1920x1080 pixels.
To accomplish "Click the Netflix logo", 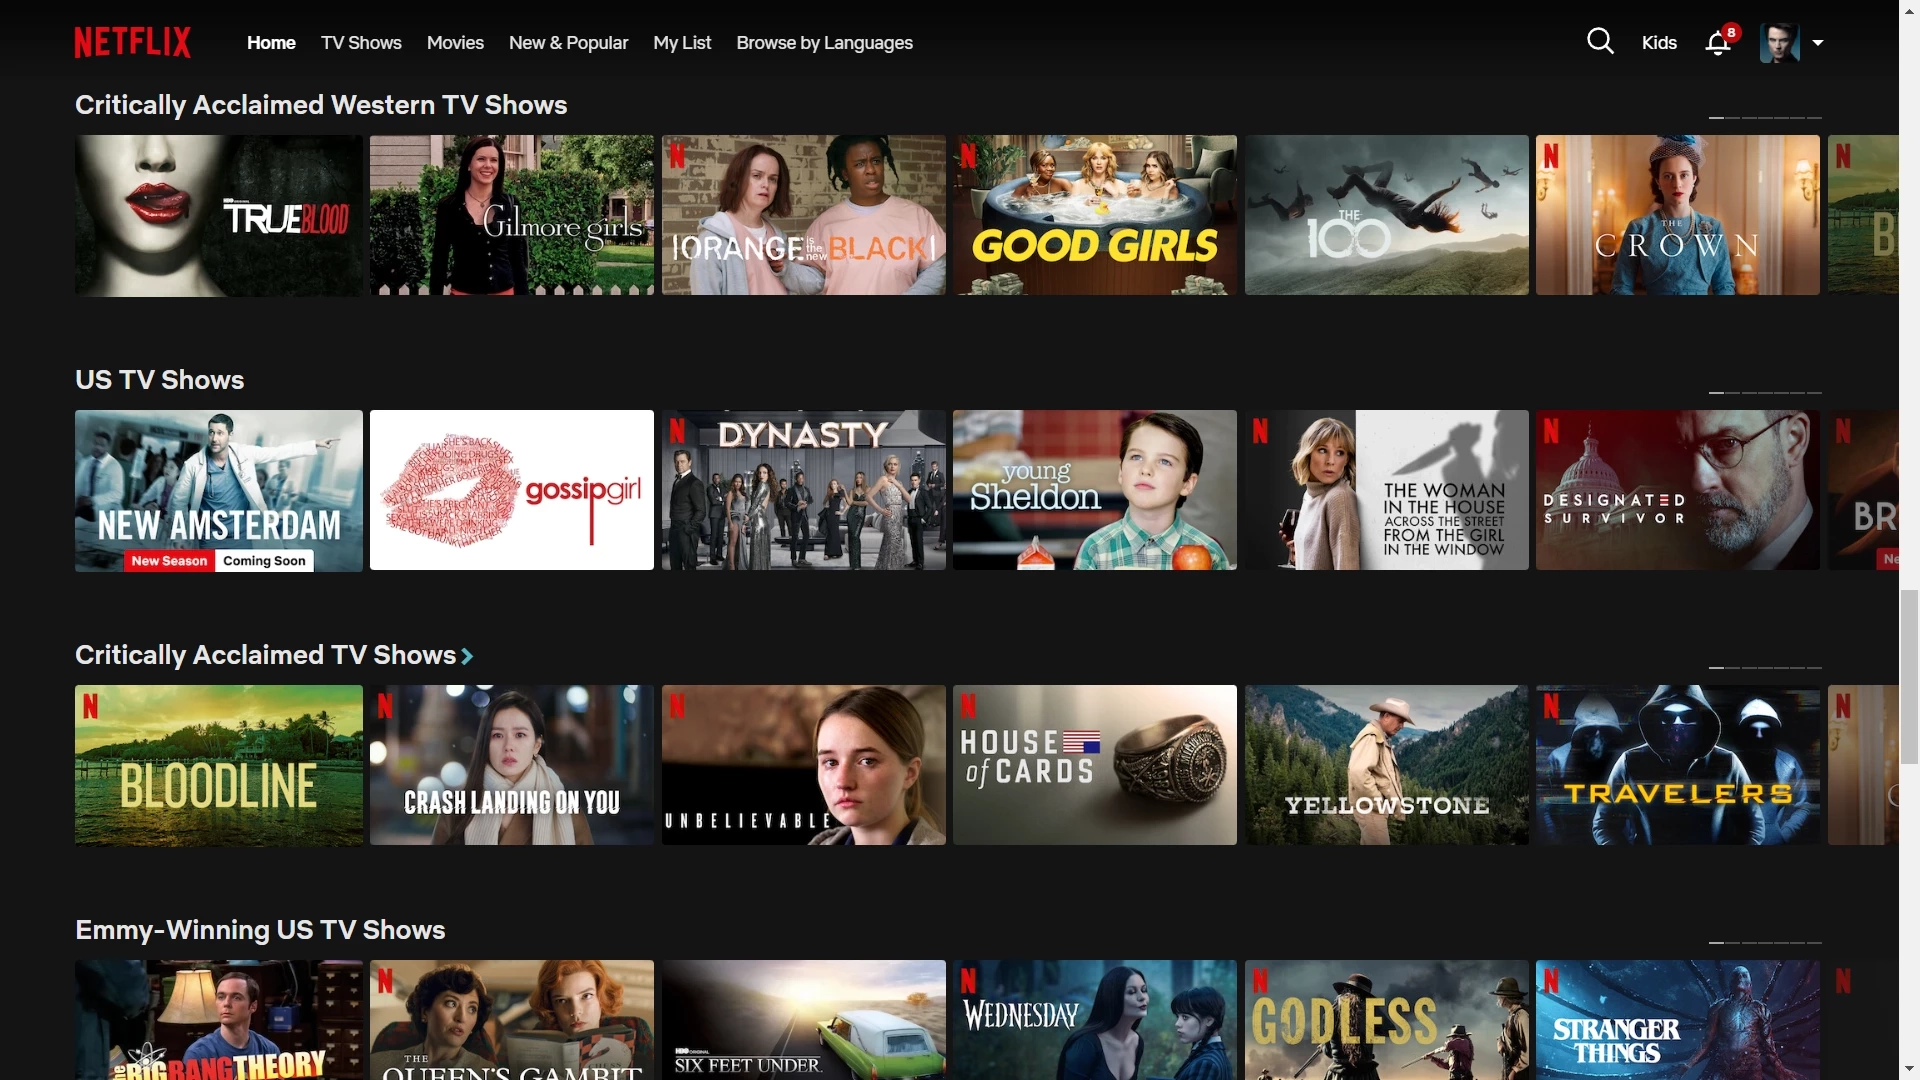I will pyautogui.click(x=132, y=42).
